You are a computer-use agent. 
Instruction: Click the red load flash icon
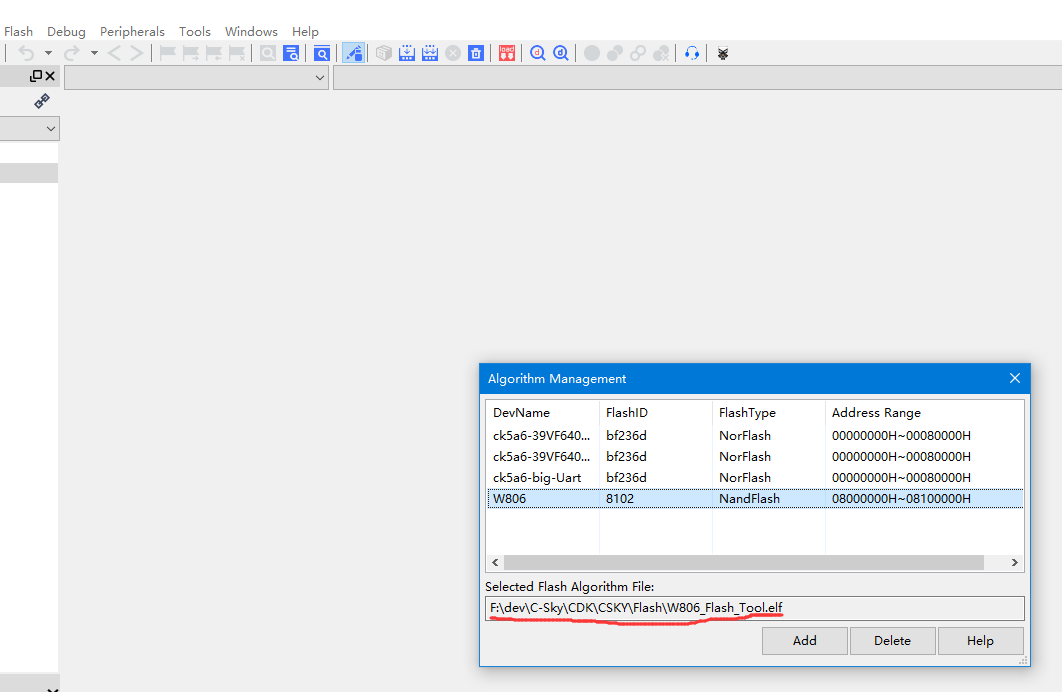[507, 53]
